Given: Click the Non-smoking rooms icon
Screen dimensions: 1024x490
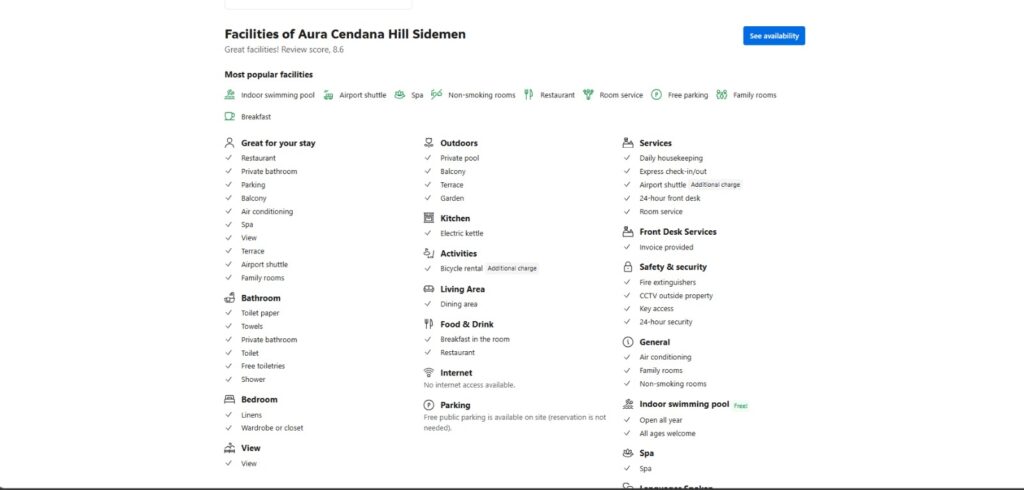Looking at the screenshot, I should (x=436, y=95).
